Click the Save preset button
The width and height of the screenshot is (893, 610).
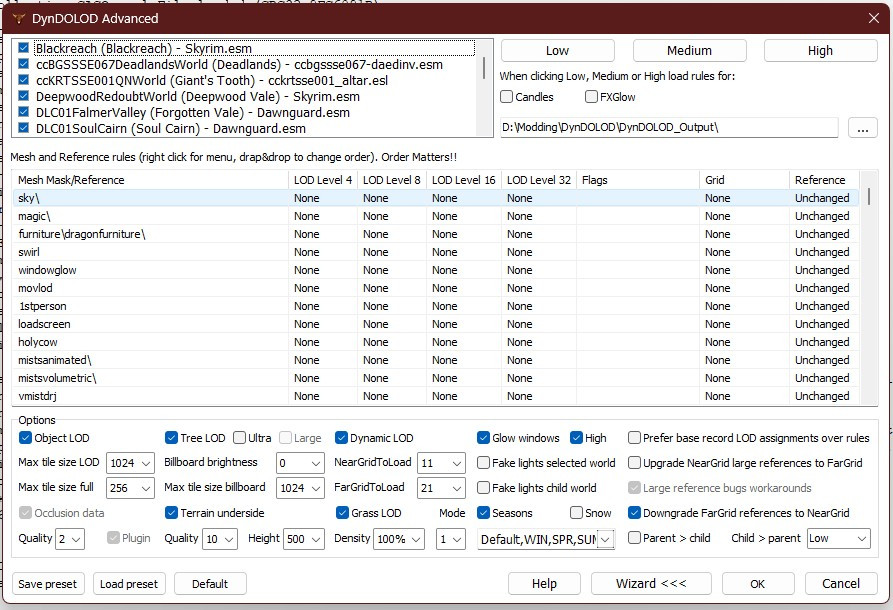click(x=48, y=584)
